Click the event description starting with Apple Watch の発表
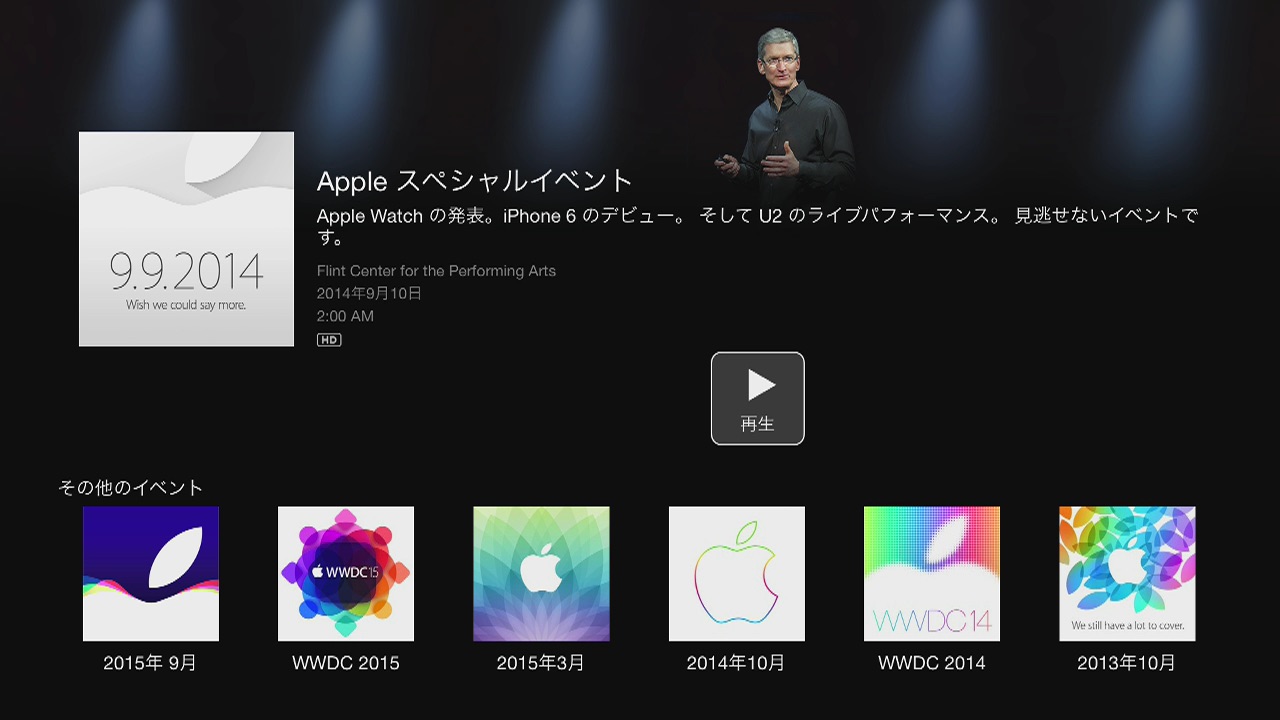This screenshot has width=1280, height=720. click(757, 227)
